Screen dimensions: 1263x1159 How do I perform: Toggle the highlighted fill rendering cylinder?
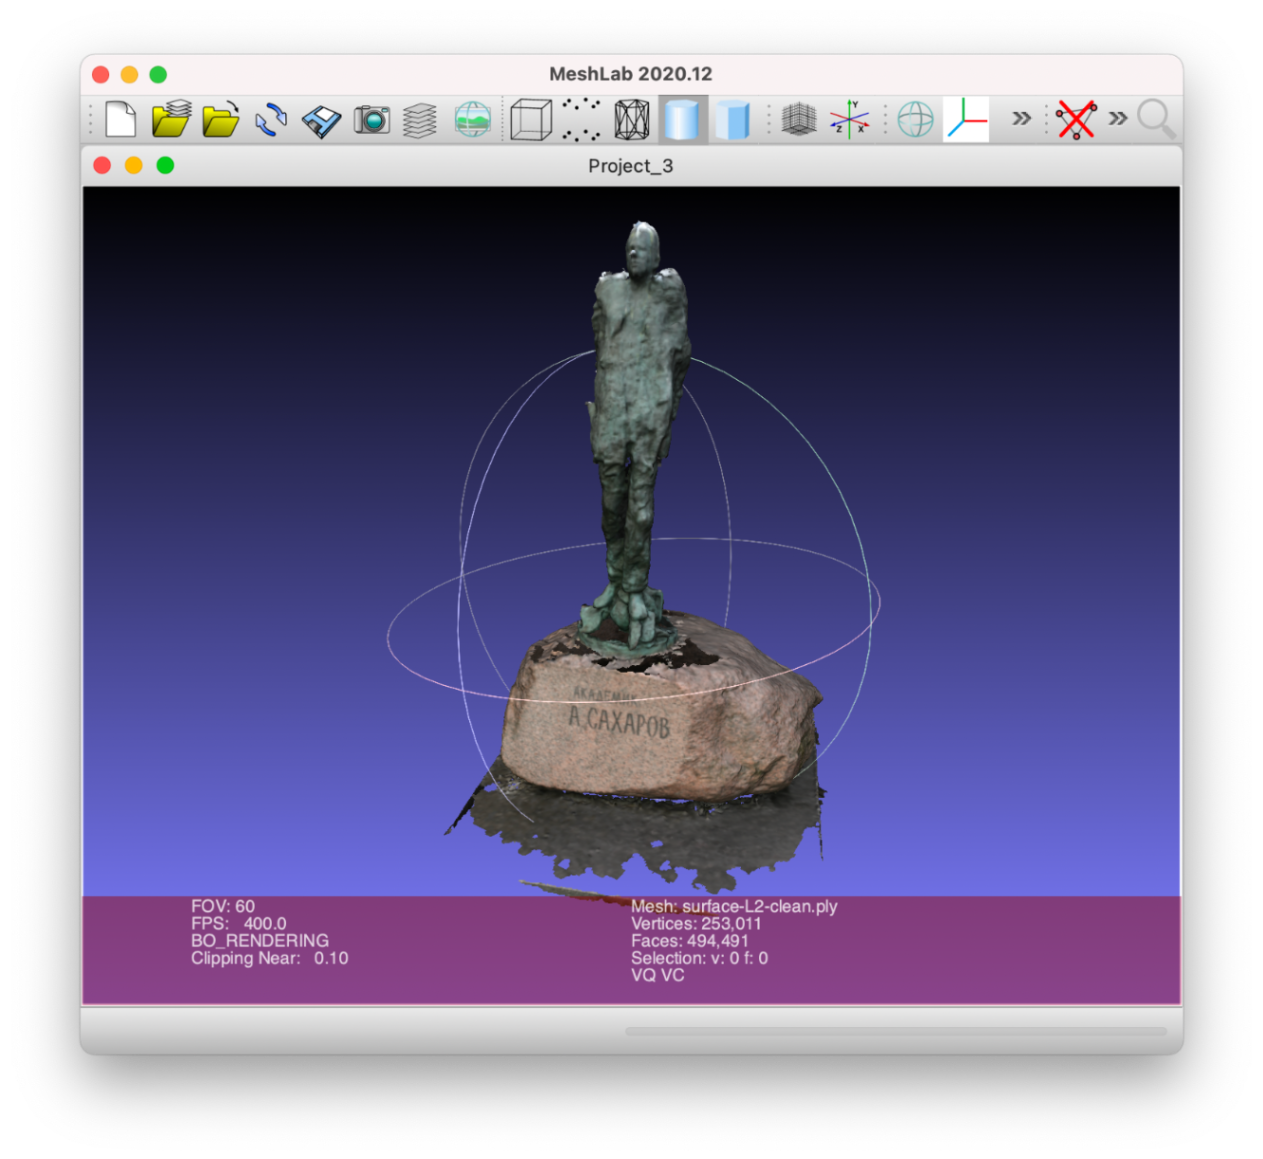click(682, 120)
